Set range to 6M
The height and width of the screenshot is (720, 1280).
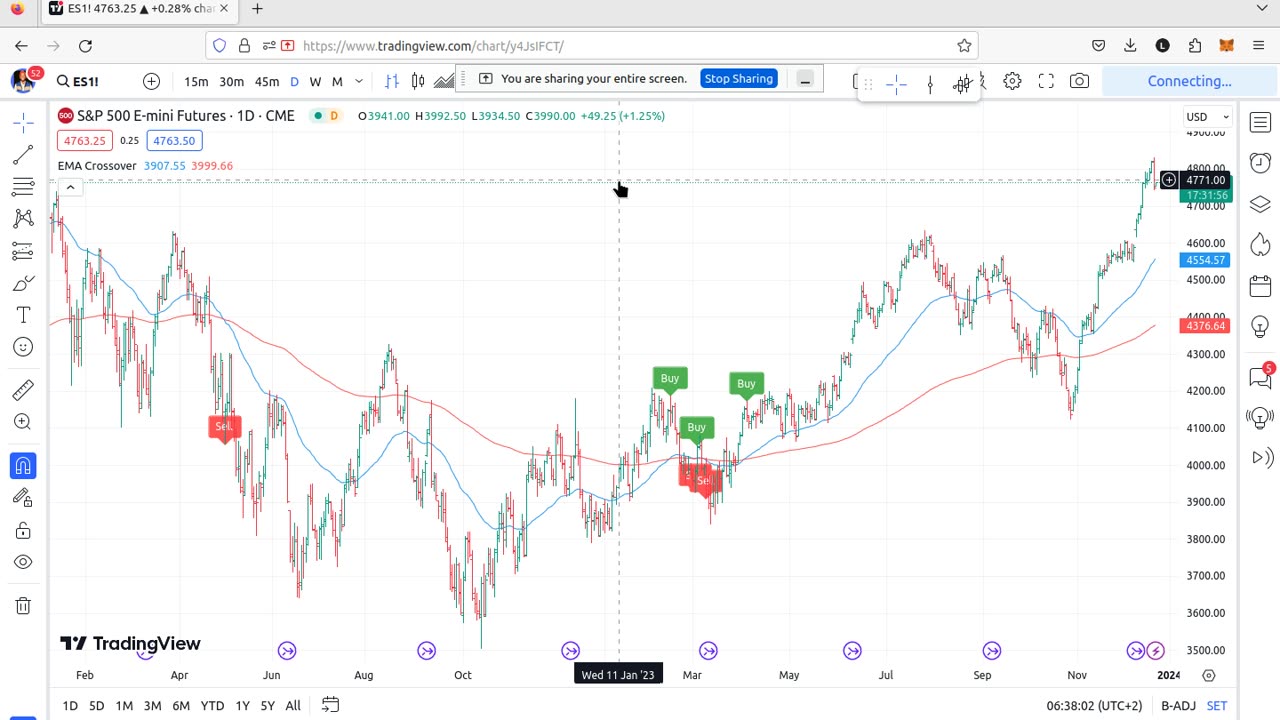tap(181, 706)
